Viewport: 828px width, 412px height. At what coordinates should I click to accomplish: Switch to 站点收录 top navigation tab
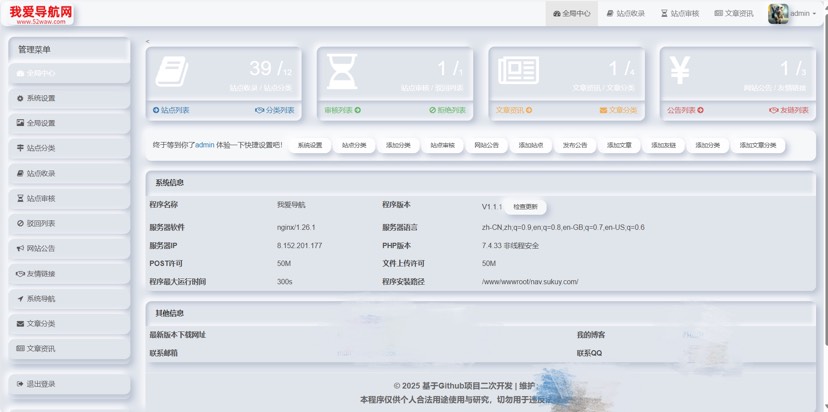(626, 14)
